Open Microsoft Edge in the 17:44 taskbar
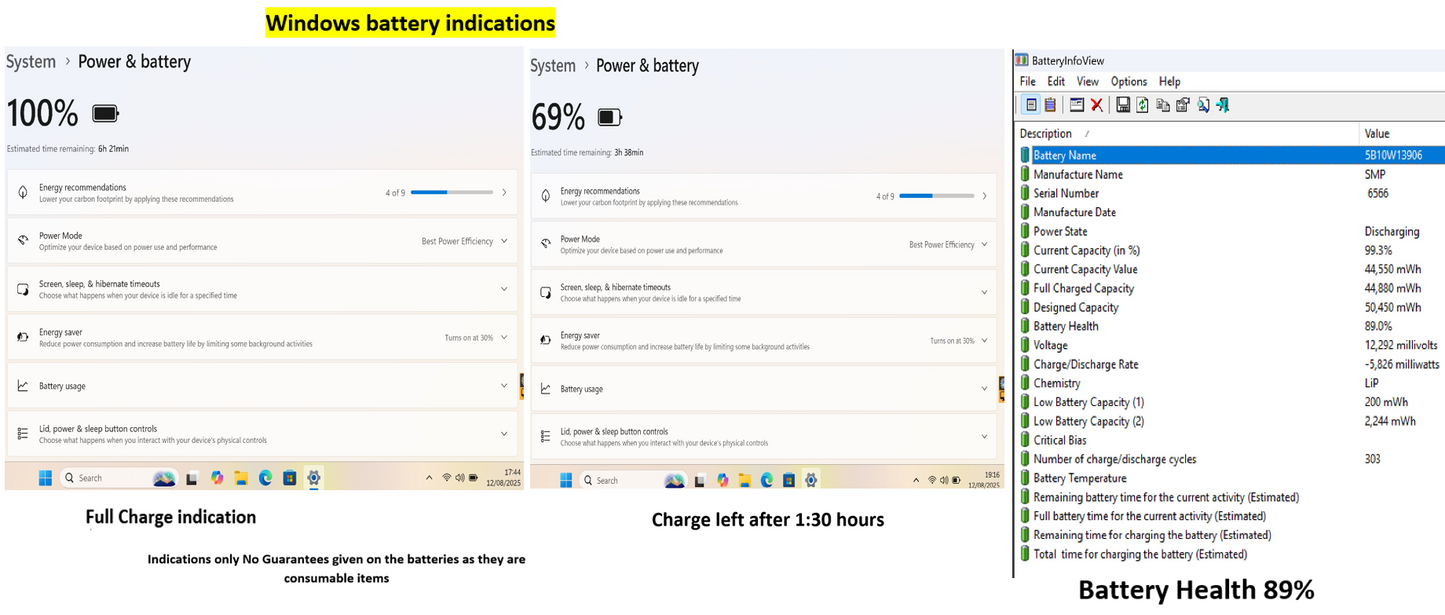Image resolution: width=1445 pixels, height=615 pixels. coord(265,478)
